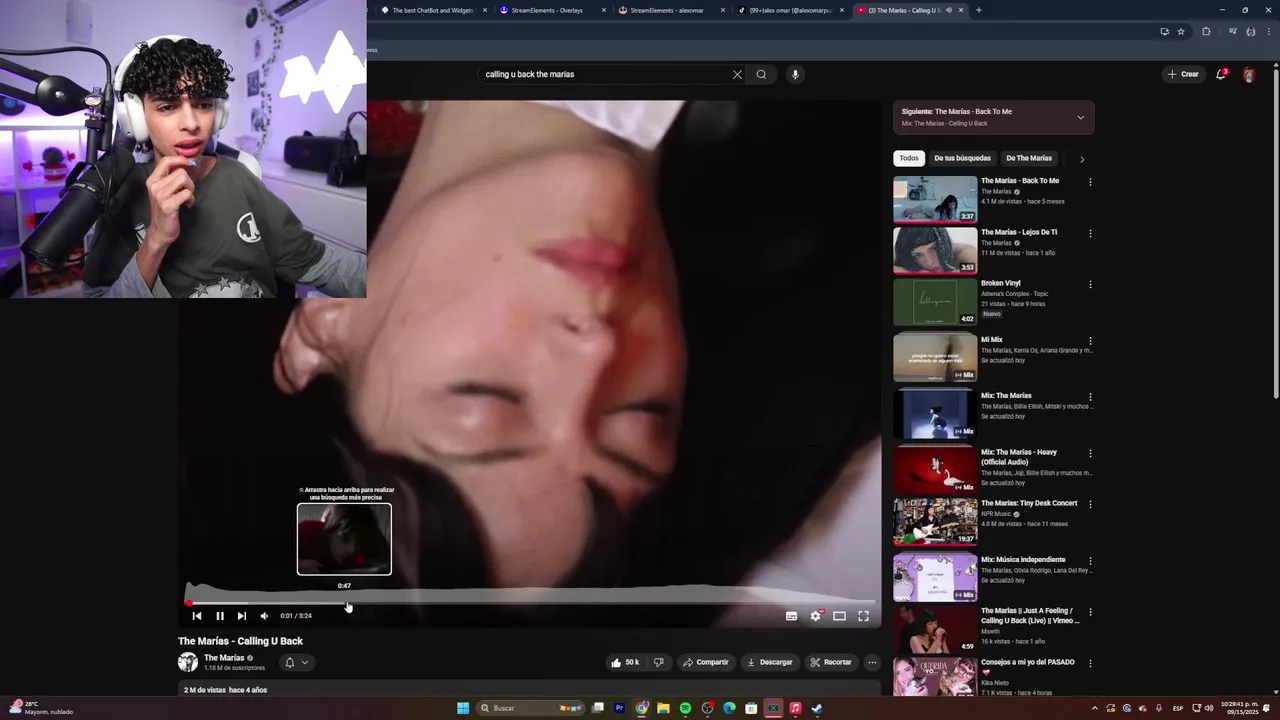This screenshot has width=1280, height=720.
Task: Open notification bell dropdown for The Marías
Action: (295, 662)
